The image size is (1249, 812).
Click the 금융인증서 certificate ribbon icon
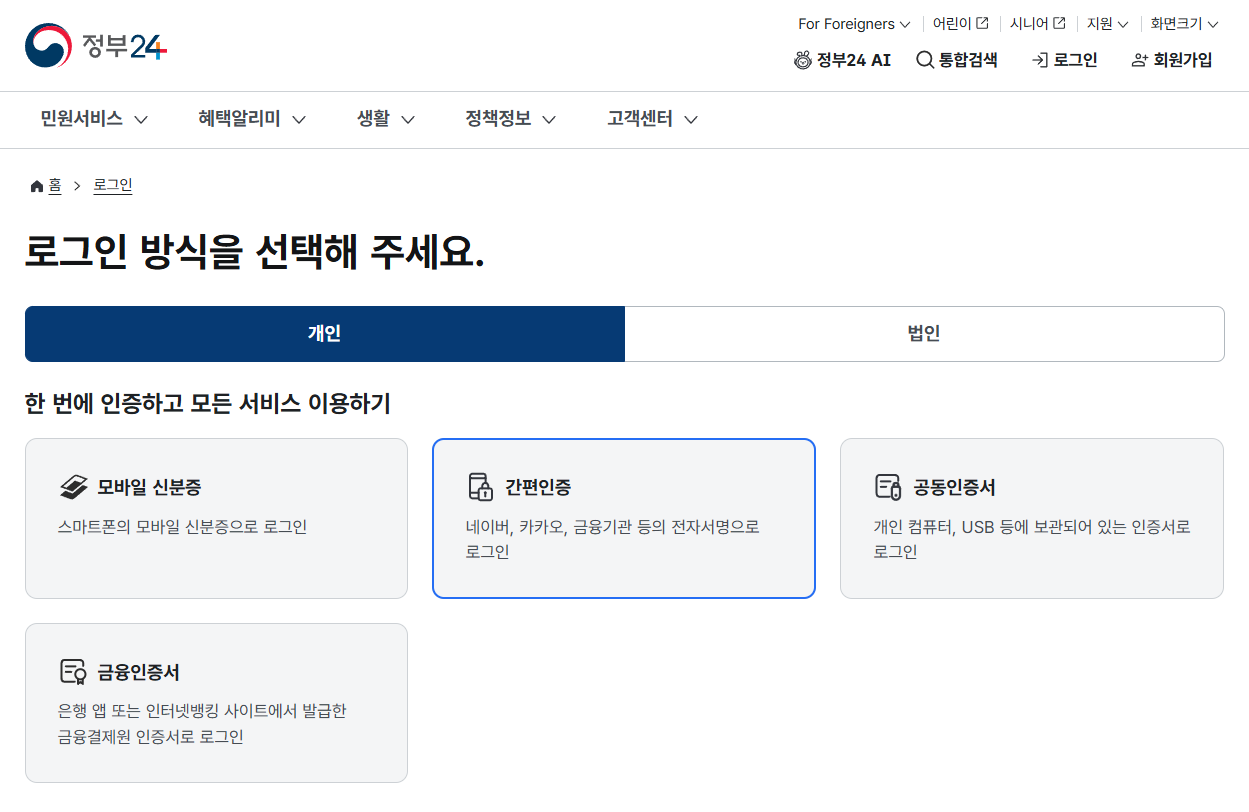73,672
